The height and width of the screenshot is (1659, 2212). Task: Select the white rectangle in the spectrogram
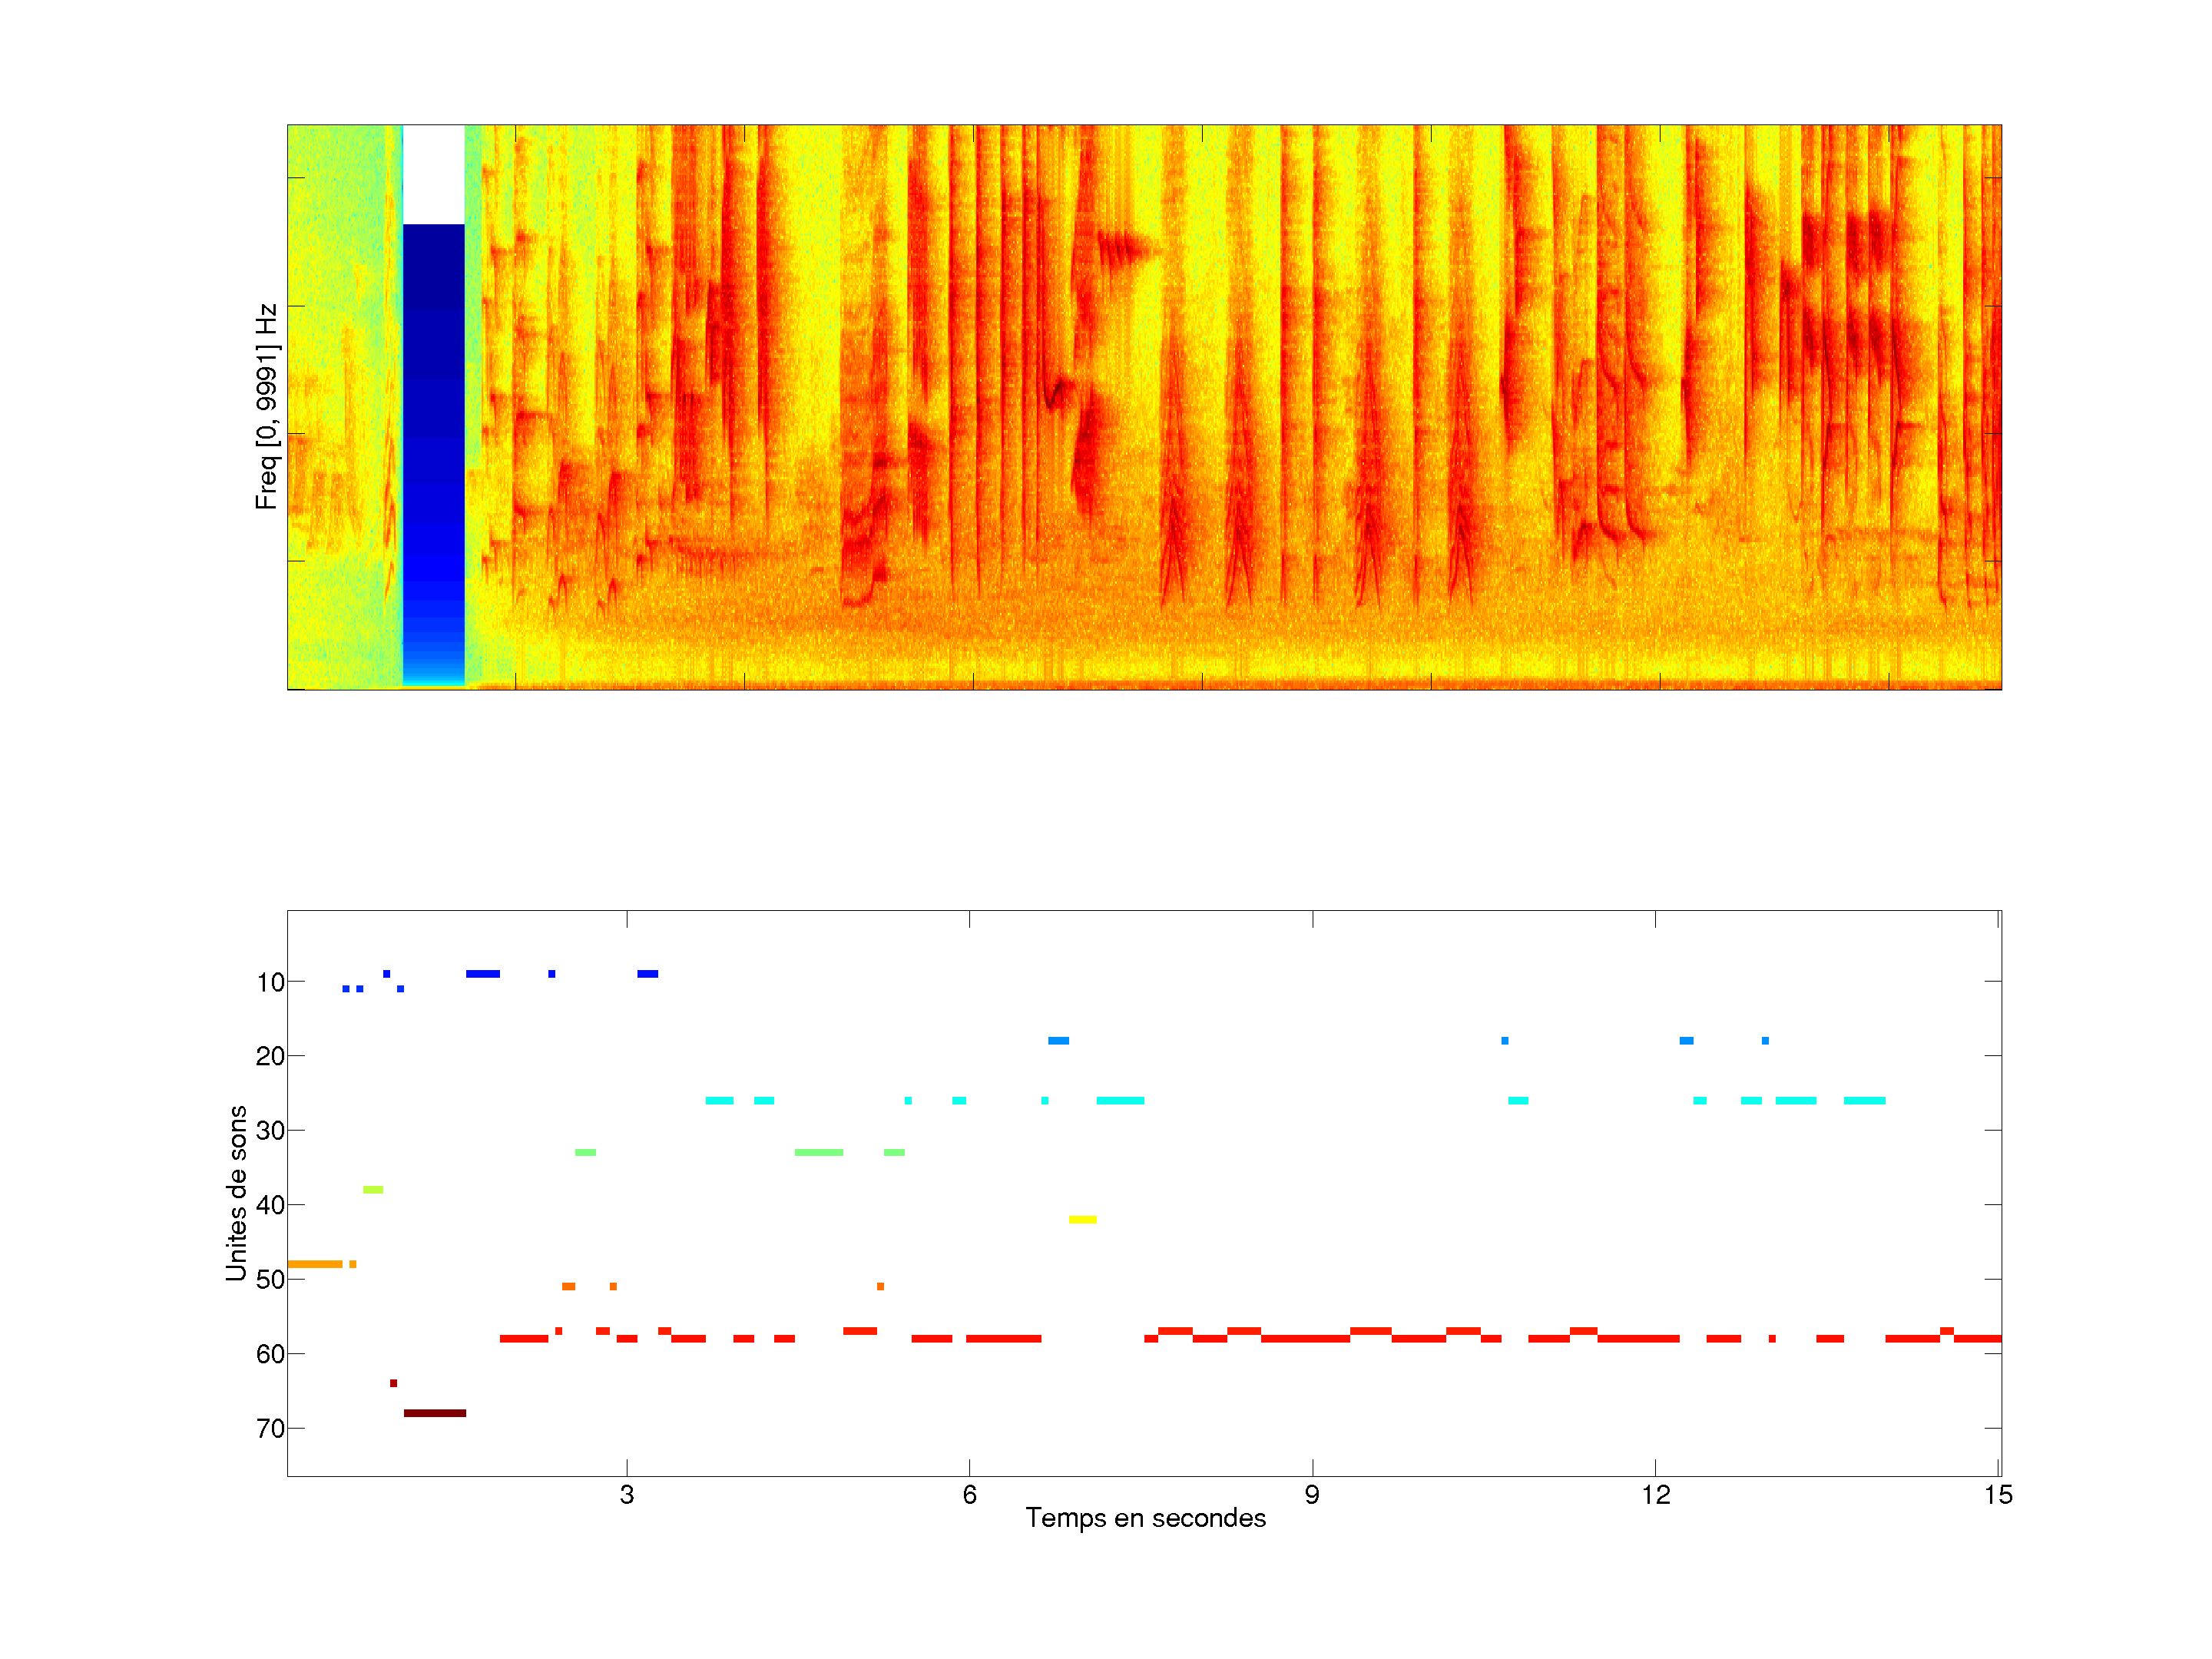point(433,174)
